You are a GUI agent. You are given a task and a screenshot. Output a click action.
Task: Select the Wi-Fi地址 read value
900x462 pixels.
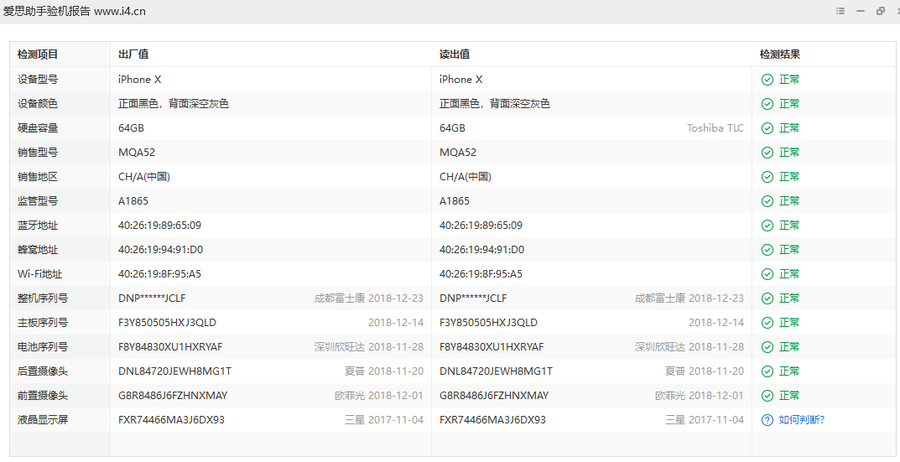(x=480, y=274)
